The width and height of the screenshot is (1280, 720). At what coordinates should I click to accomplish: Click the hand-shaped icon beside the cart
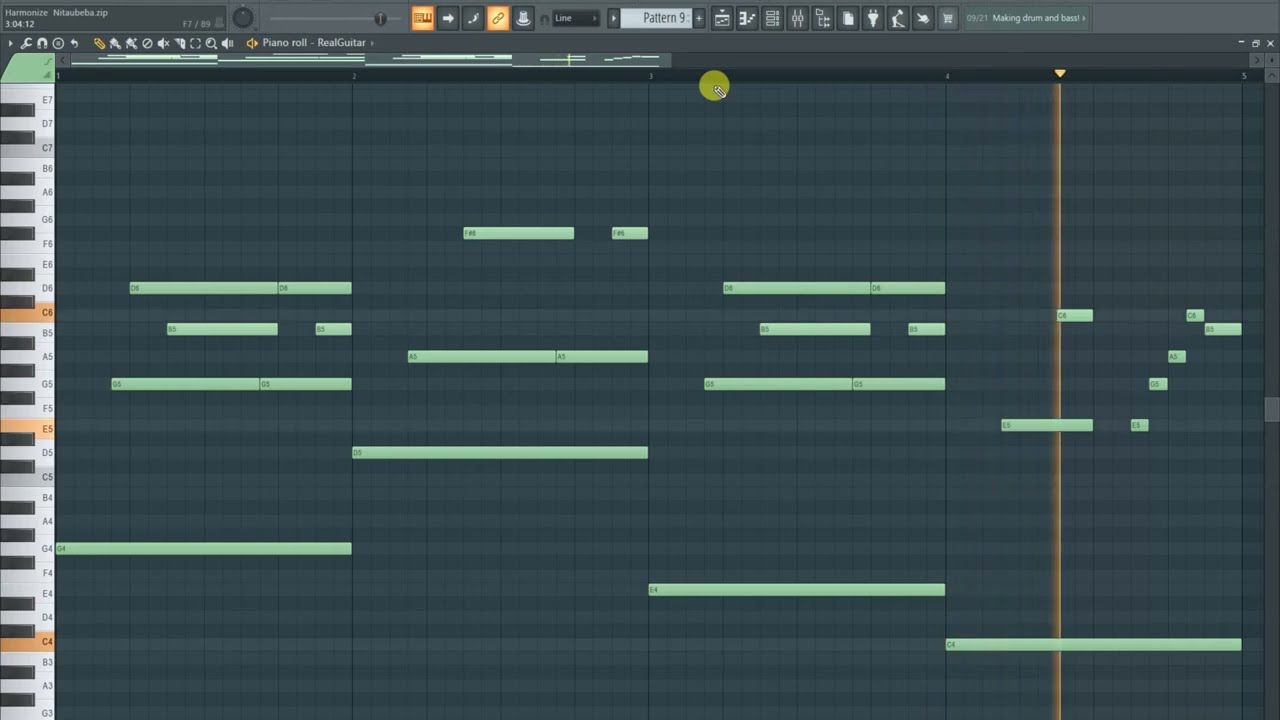922,18
